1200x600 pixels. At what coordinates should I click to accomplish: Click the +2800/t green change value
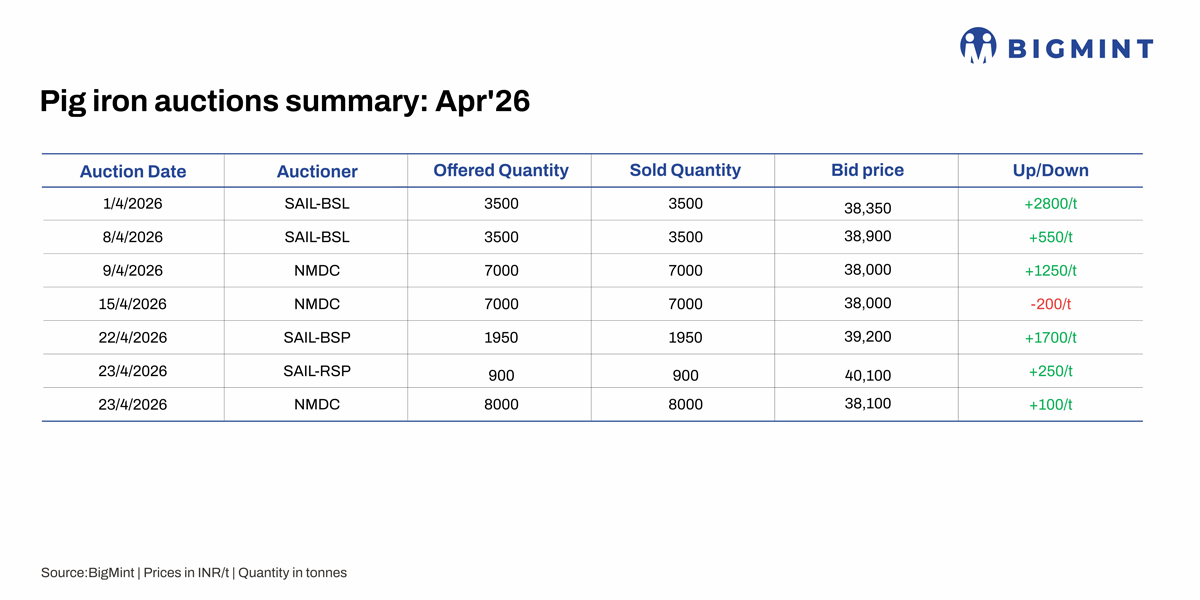1051,203
